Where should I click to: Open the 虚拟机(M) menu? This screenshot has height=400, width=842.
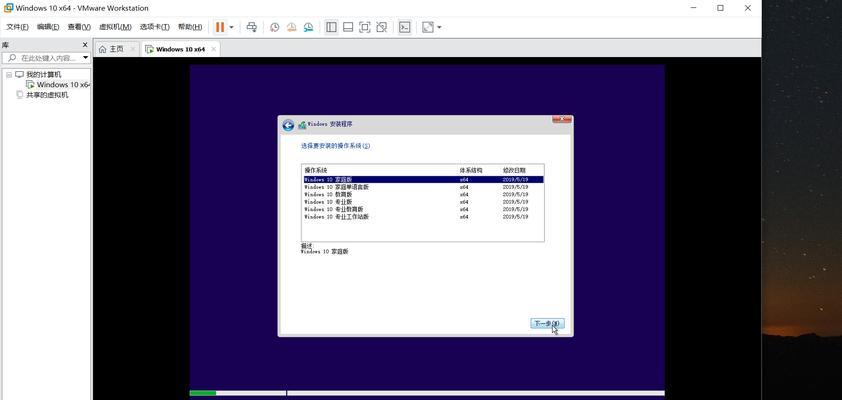tap(115, 27)
